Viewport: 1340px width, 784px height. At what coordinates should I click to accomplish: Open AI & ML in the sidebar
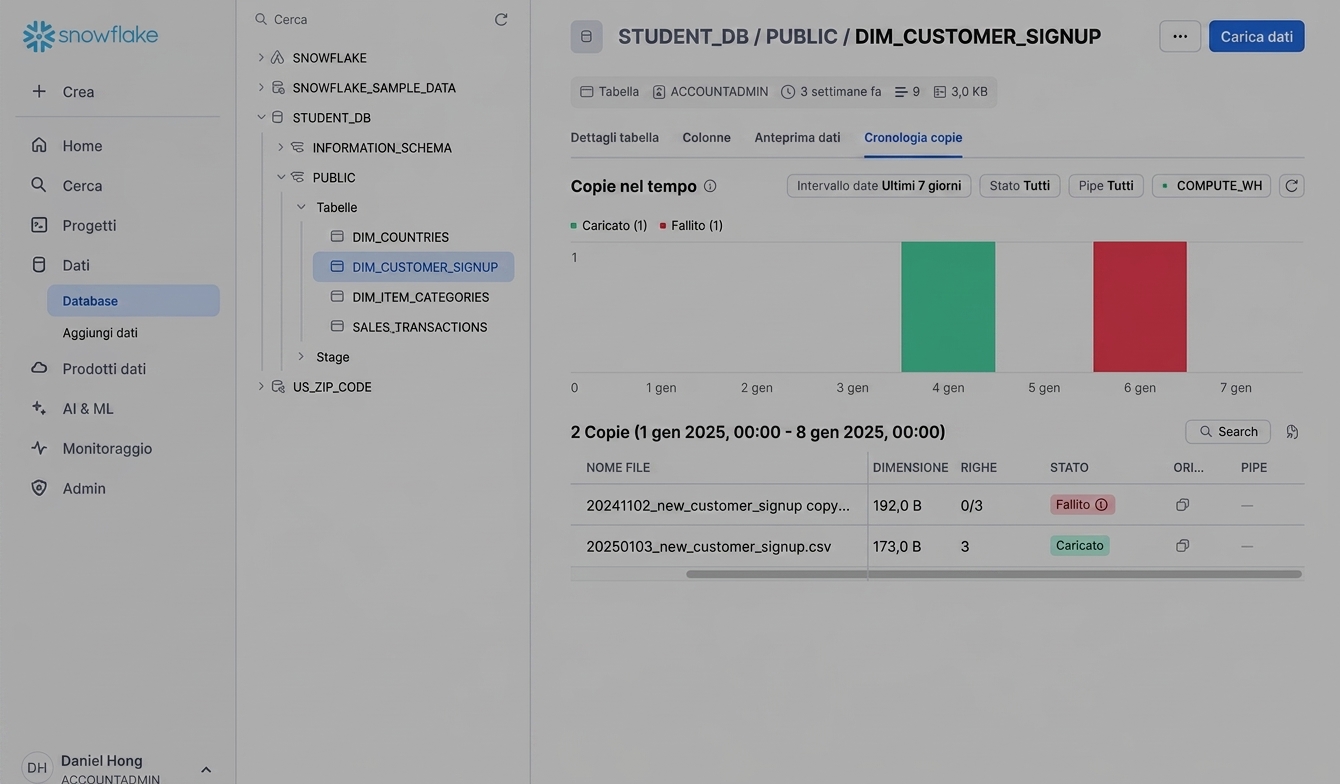[88, 408]
